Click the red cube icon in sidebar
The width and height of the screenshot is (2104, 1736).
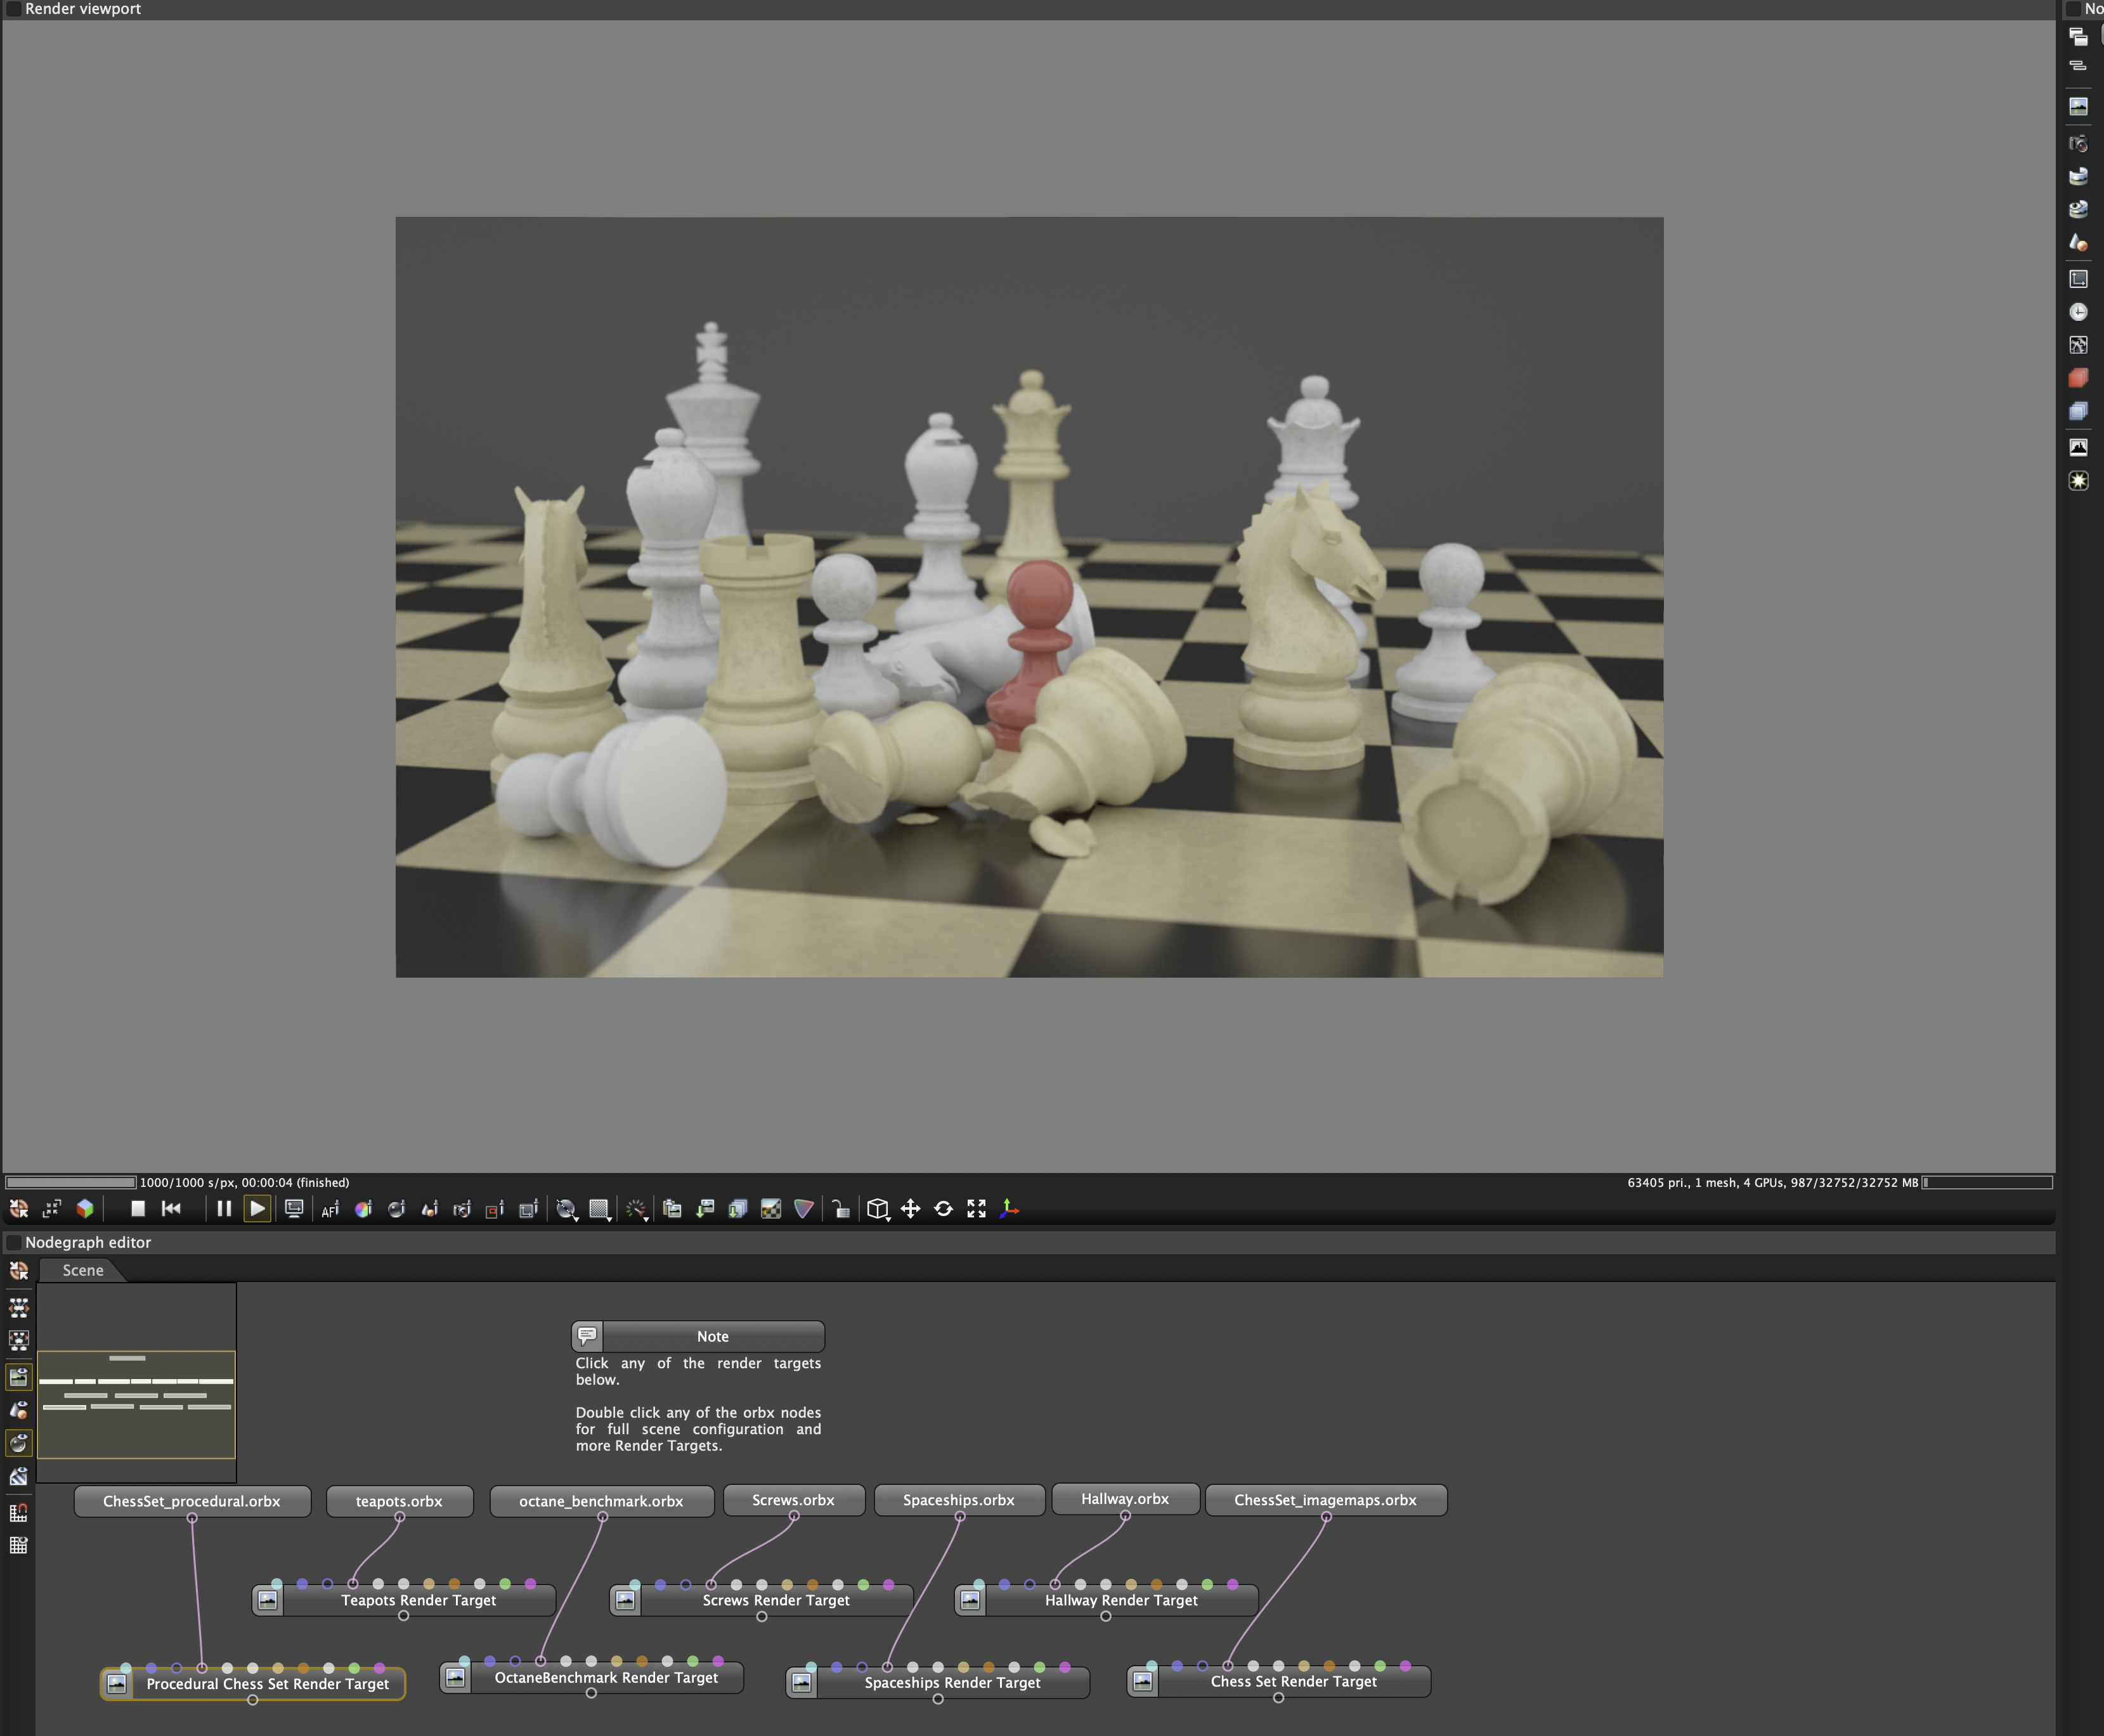(2078, 378)
